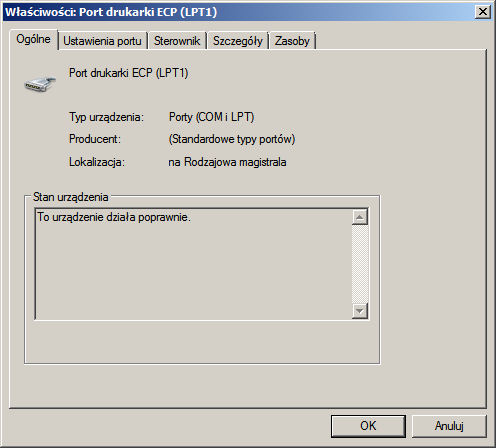Click the Stan urządzenia group label
The image size is (496, 448).
pyautogui.click(x=71, y=197)
